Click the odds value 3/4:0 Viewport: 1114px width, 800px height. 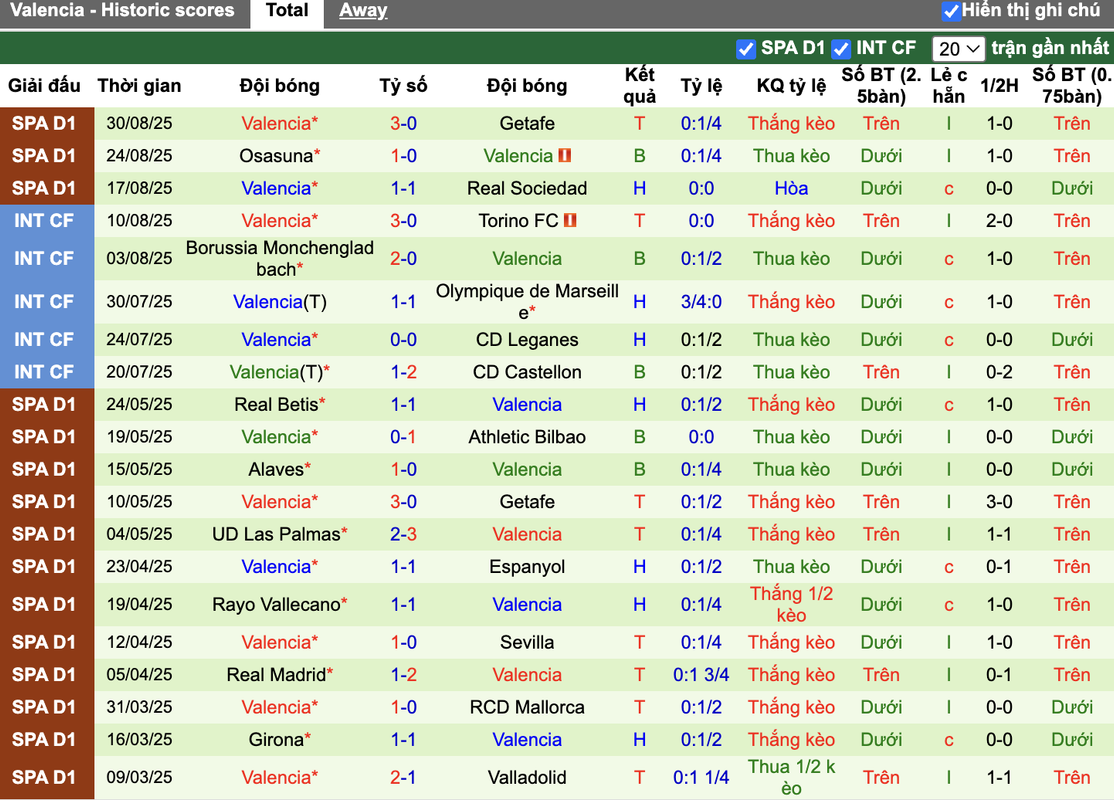(x=701, y=302)
